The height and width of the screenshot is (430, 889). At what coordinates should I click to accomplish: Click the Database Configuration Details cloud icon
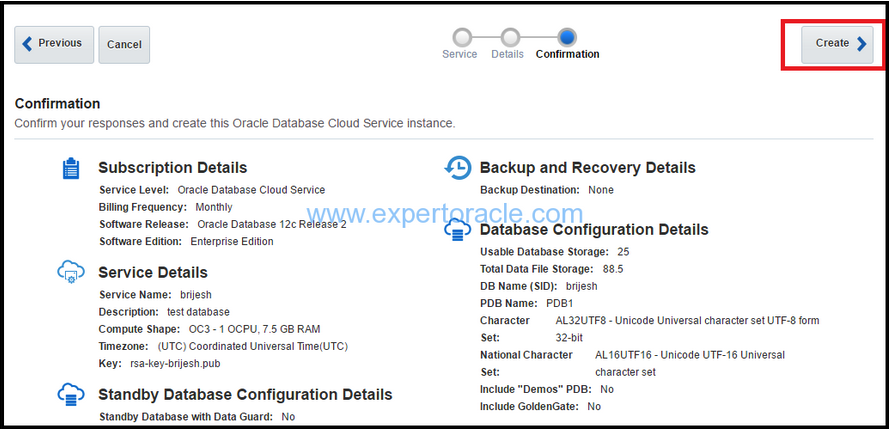click(x=458, y=230)
